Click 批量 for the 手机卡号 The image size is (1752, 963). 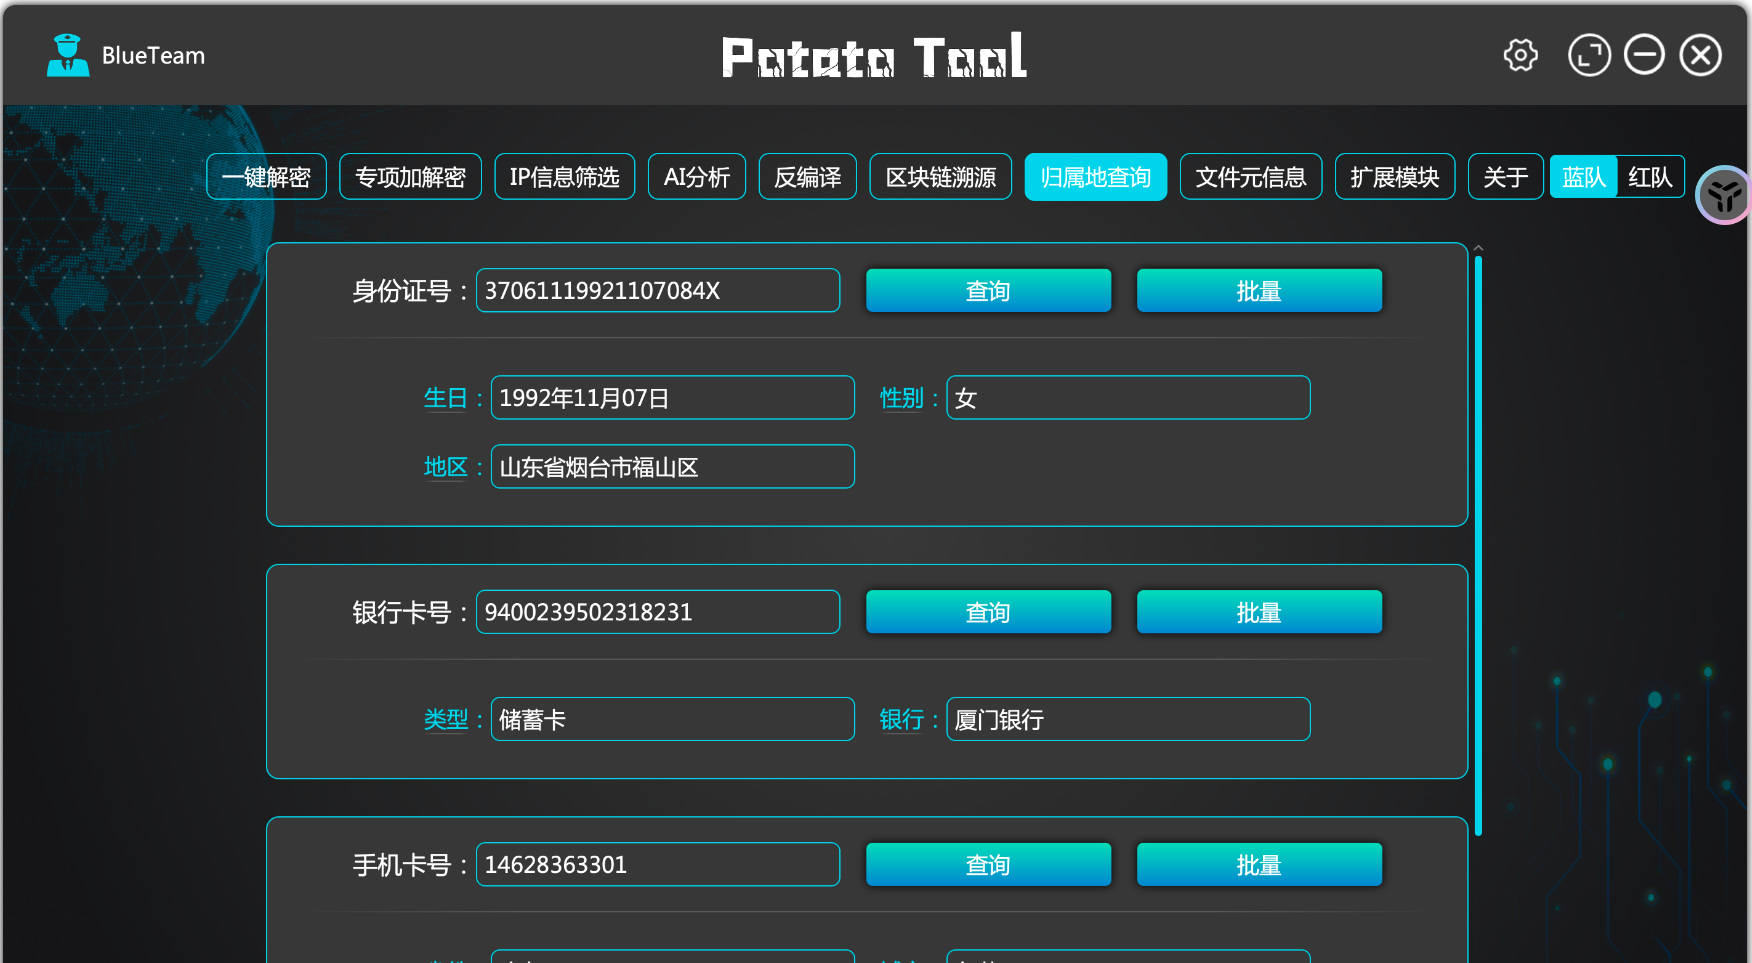pos(1260,864)
